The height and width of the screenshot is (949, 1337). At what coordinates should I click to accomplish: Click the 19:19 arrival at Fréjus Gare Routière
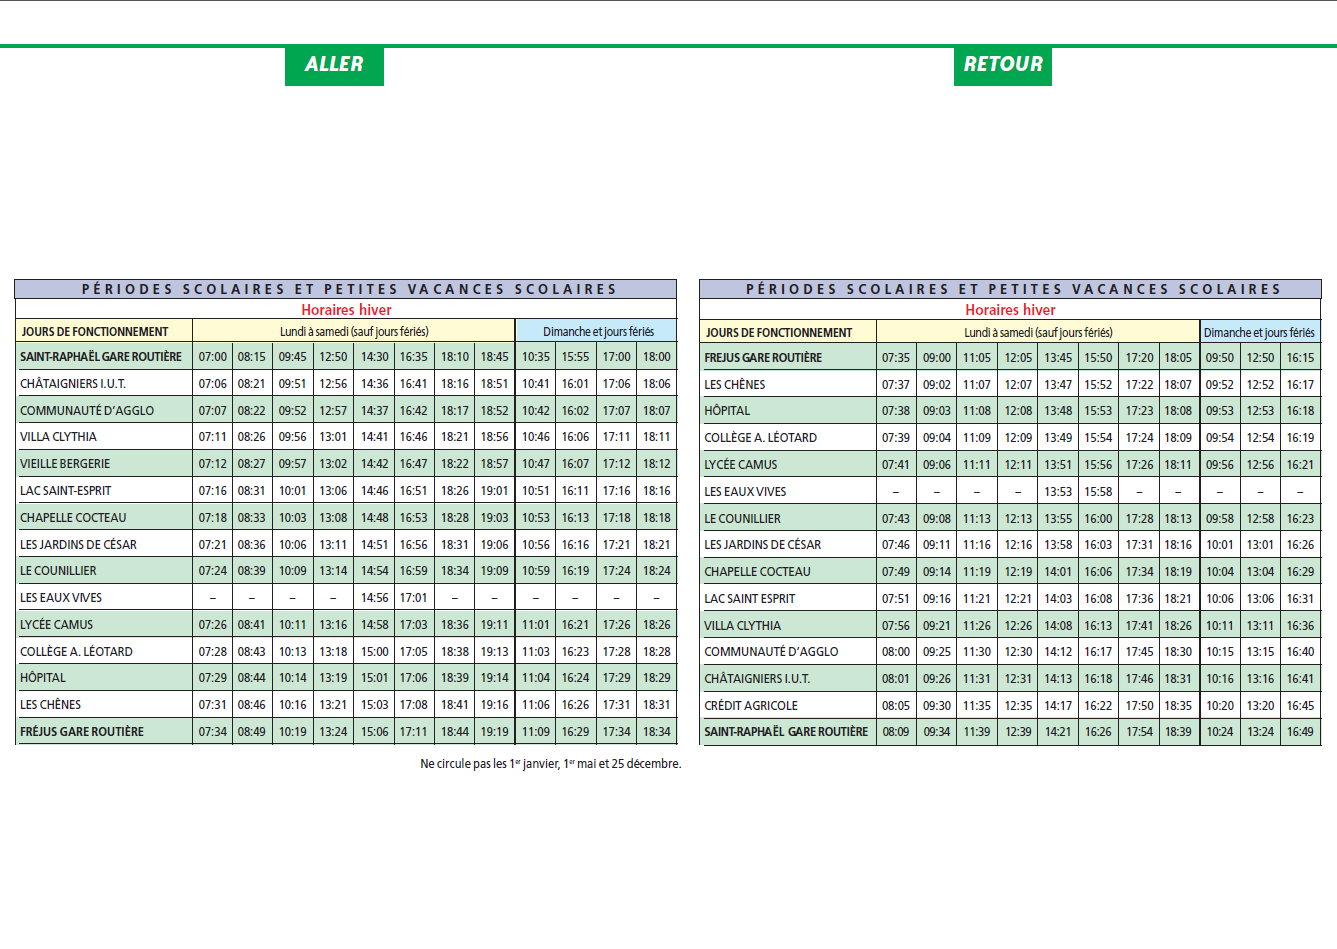click(x=494, y=732)
